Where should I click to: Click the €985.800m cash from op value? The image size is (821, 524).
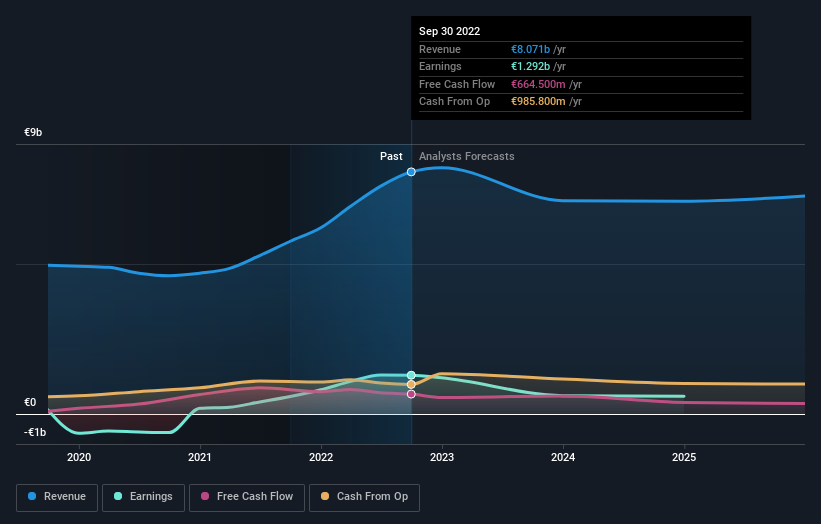(538, 102)
